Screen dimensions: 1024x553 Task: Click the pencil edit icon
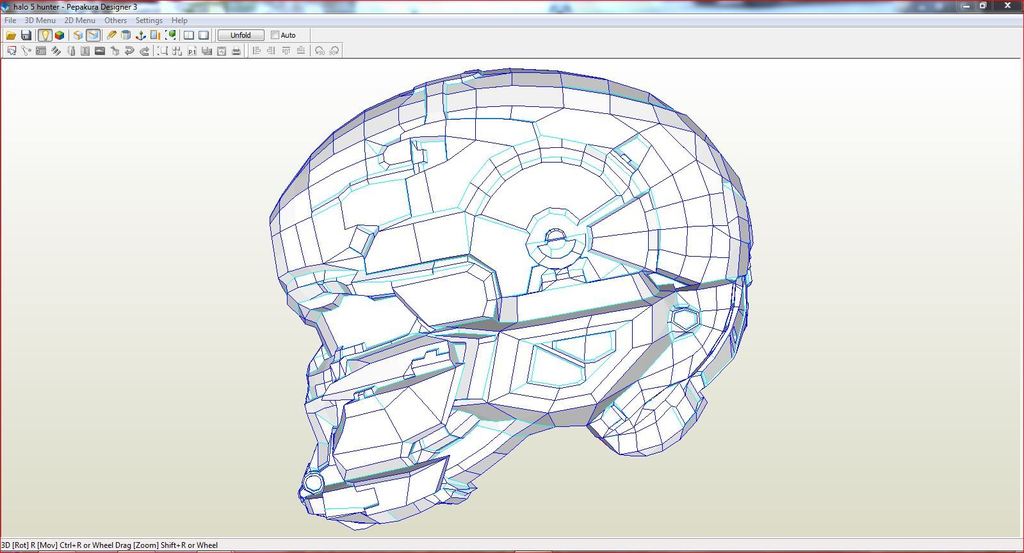tap(112, 35)
